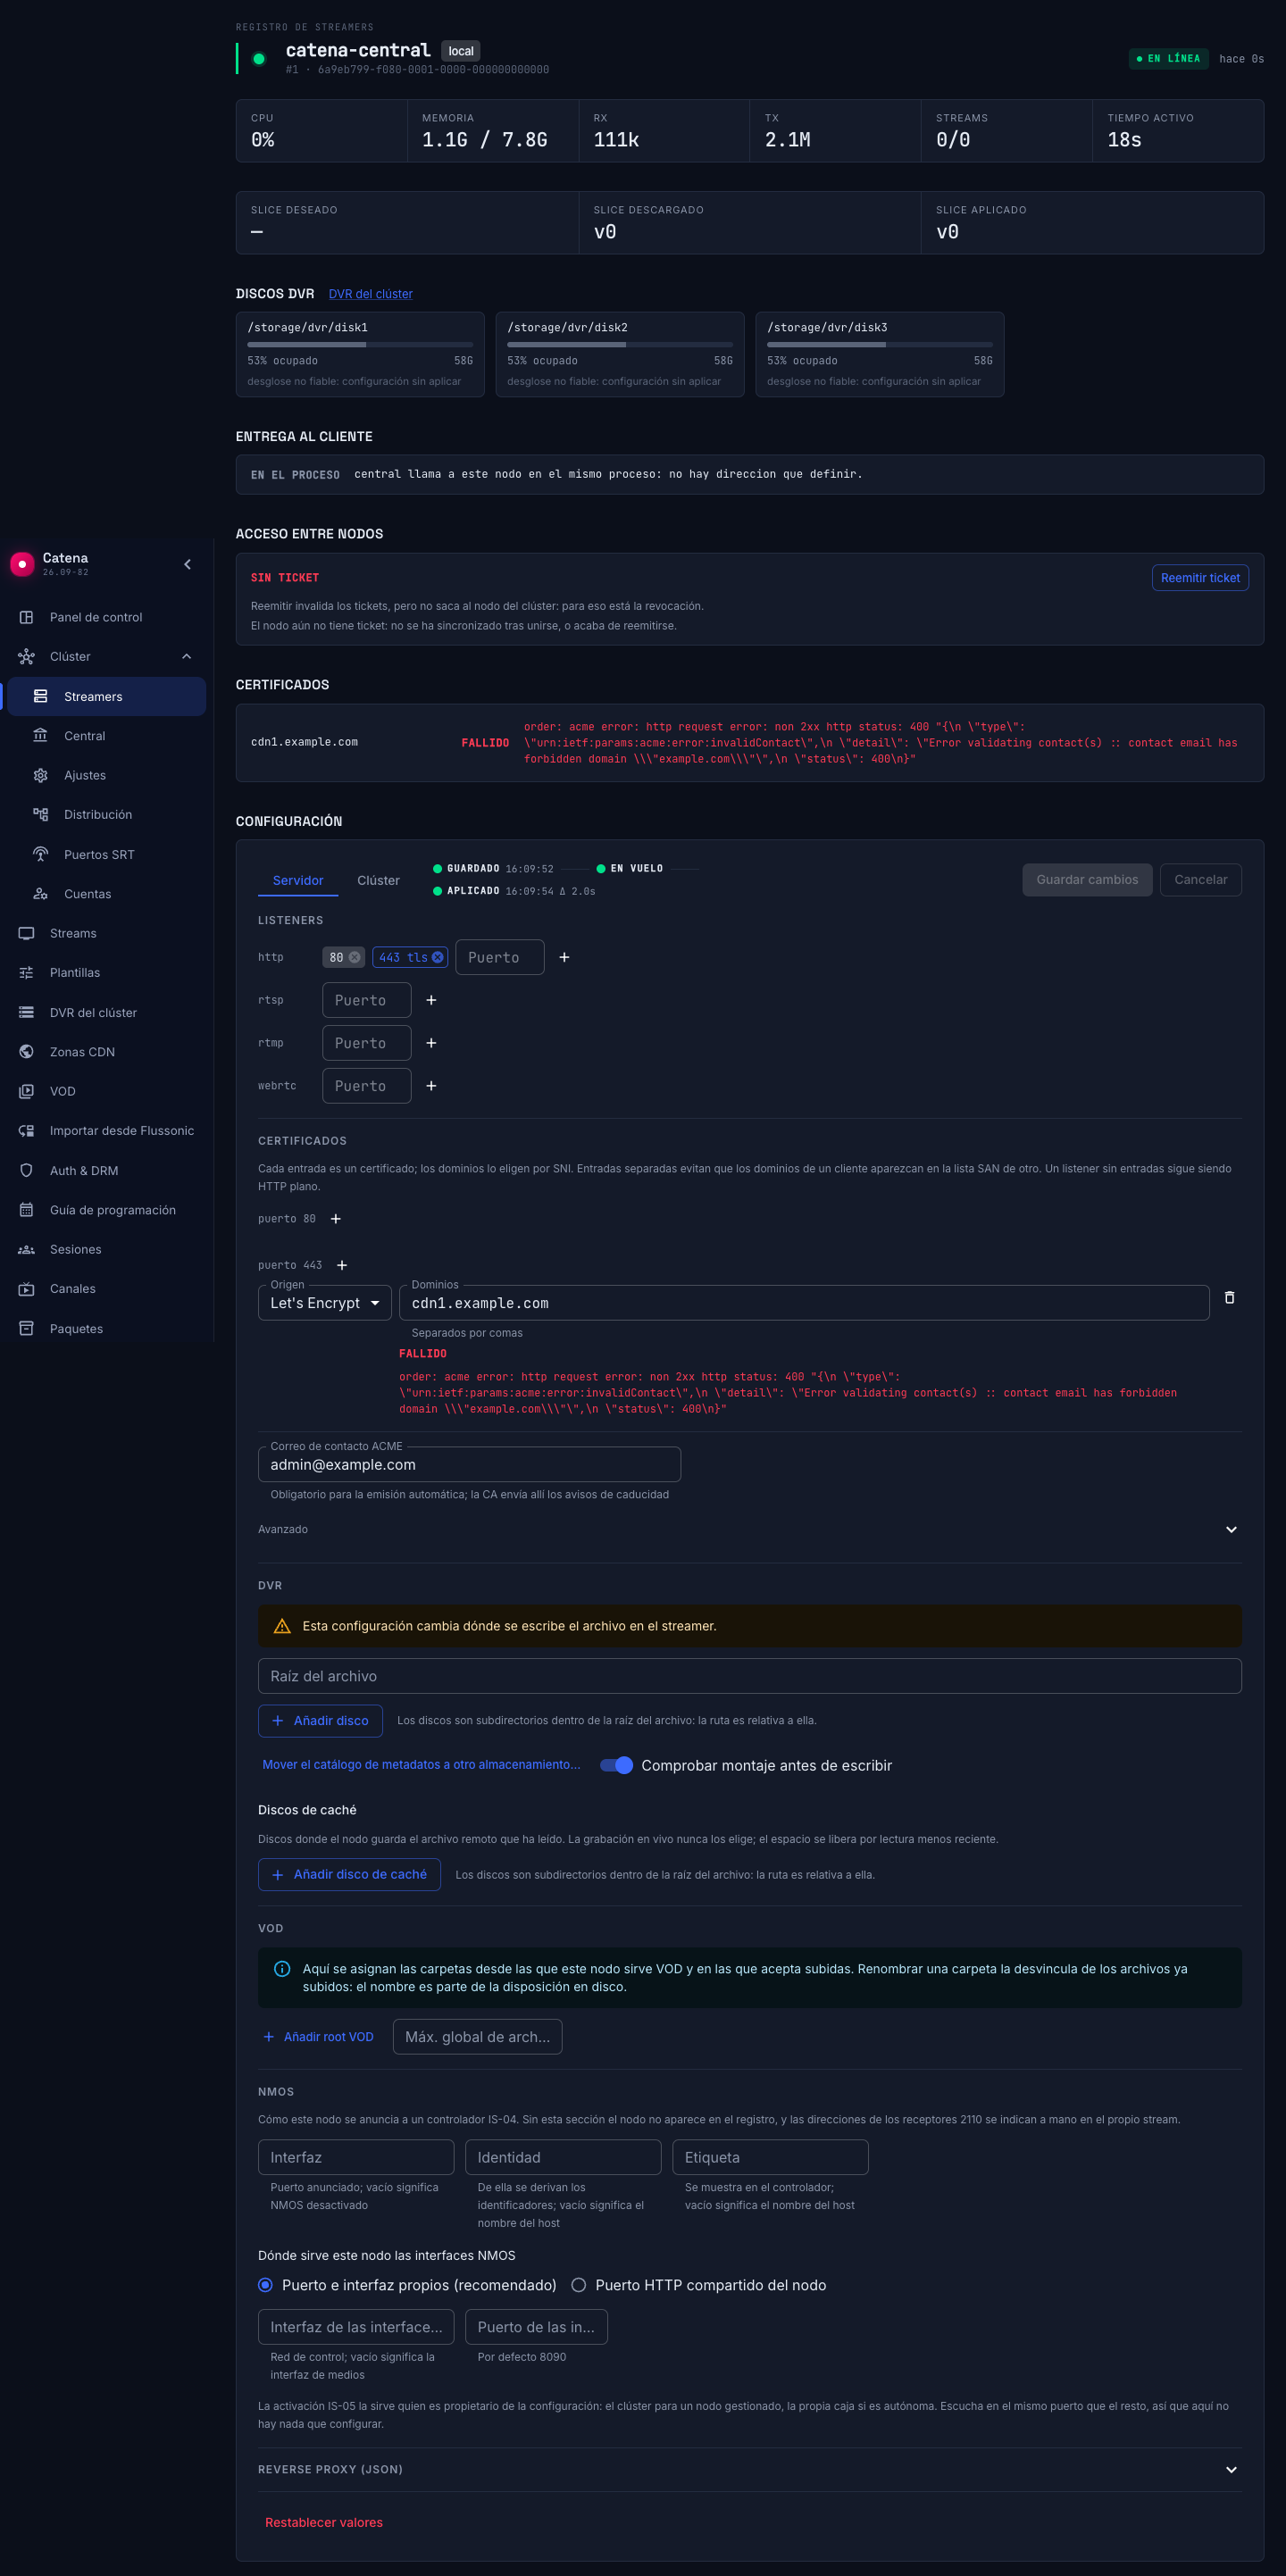Click the Zonas CDN globe icon
This screenshot has width=1286, height=2576.
pyautogui.click(x=27, y=1051)
